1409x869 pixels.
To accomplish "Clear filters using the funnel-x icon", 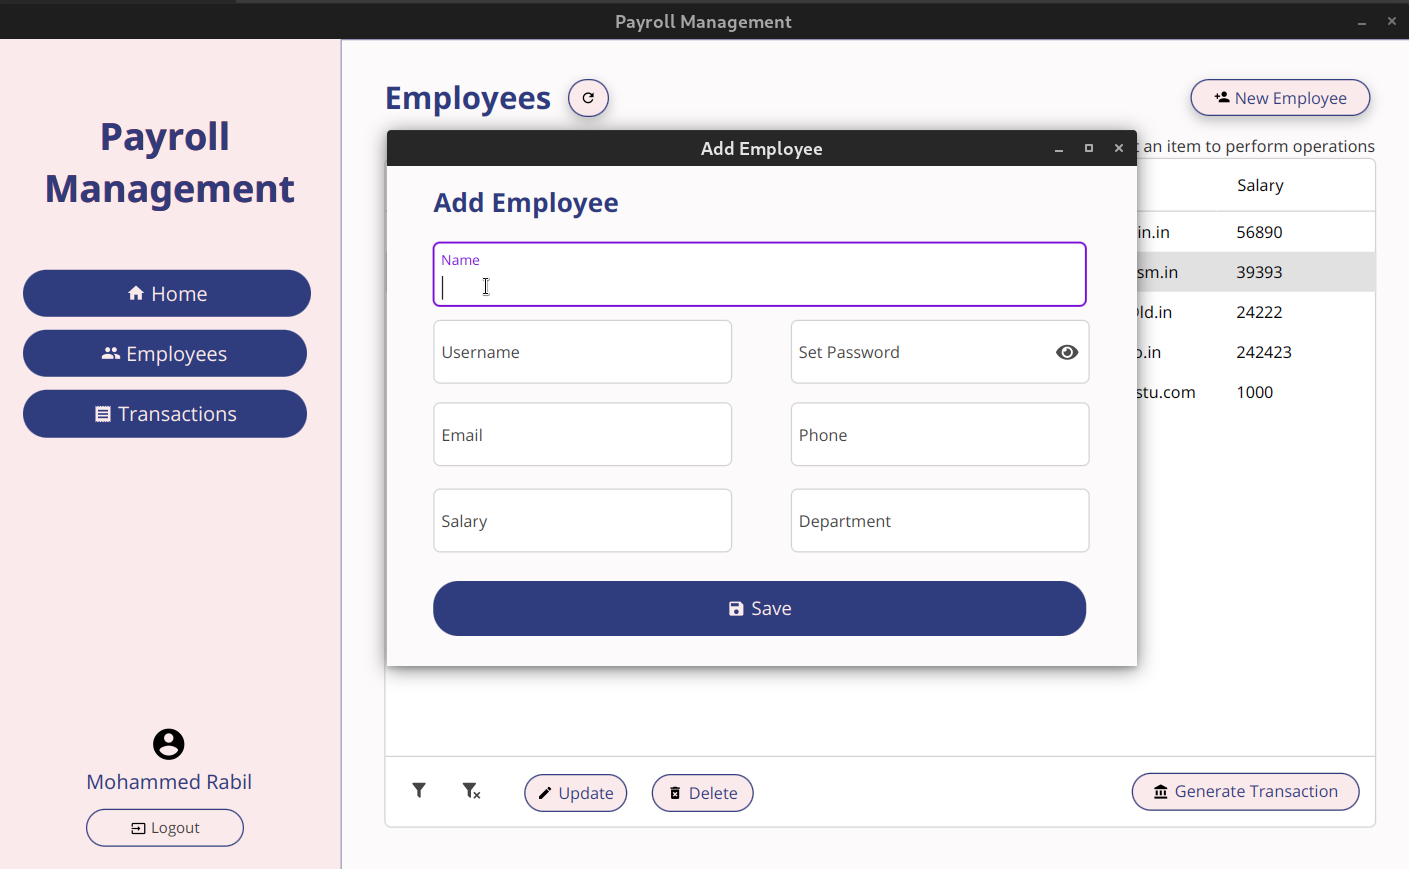I will 471,791.
